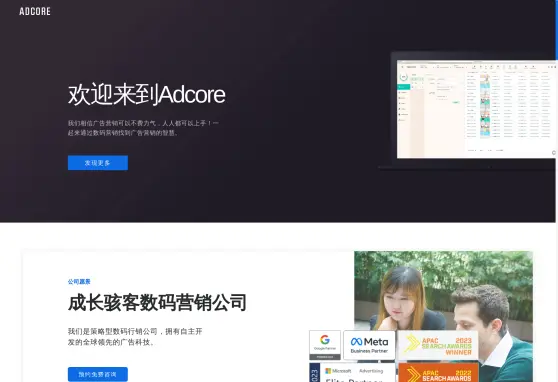Click the 公司愿景 label
558x382 pixels.
79,282
